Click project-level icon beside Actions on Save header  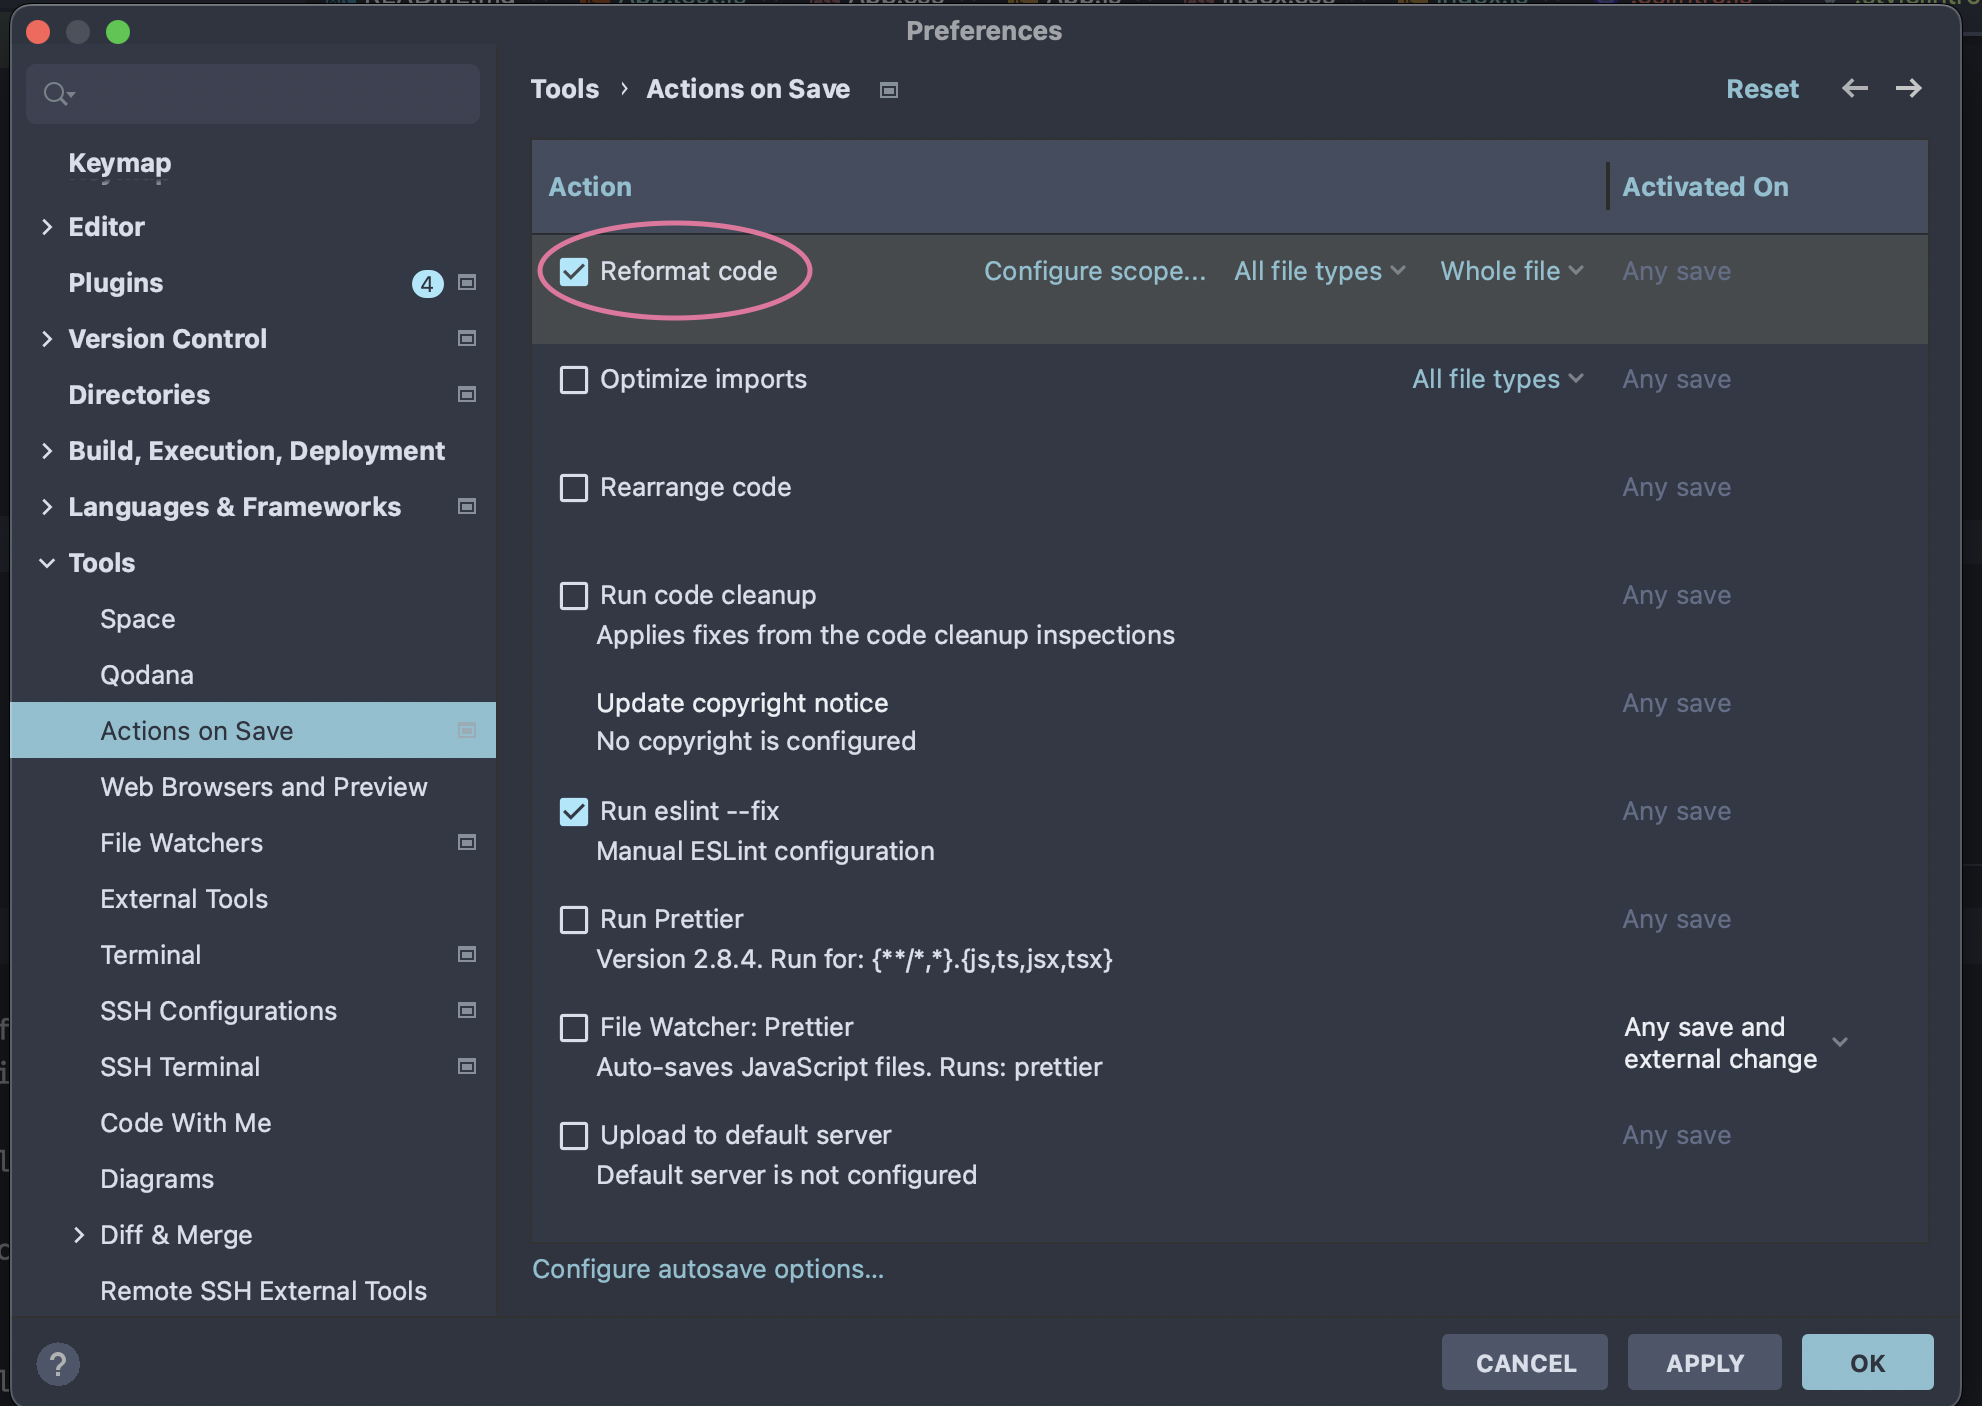click(x=888, y=90)
